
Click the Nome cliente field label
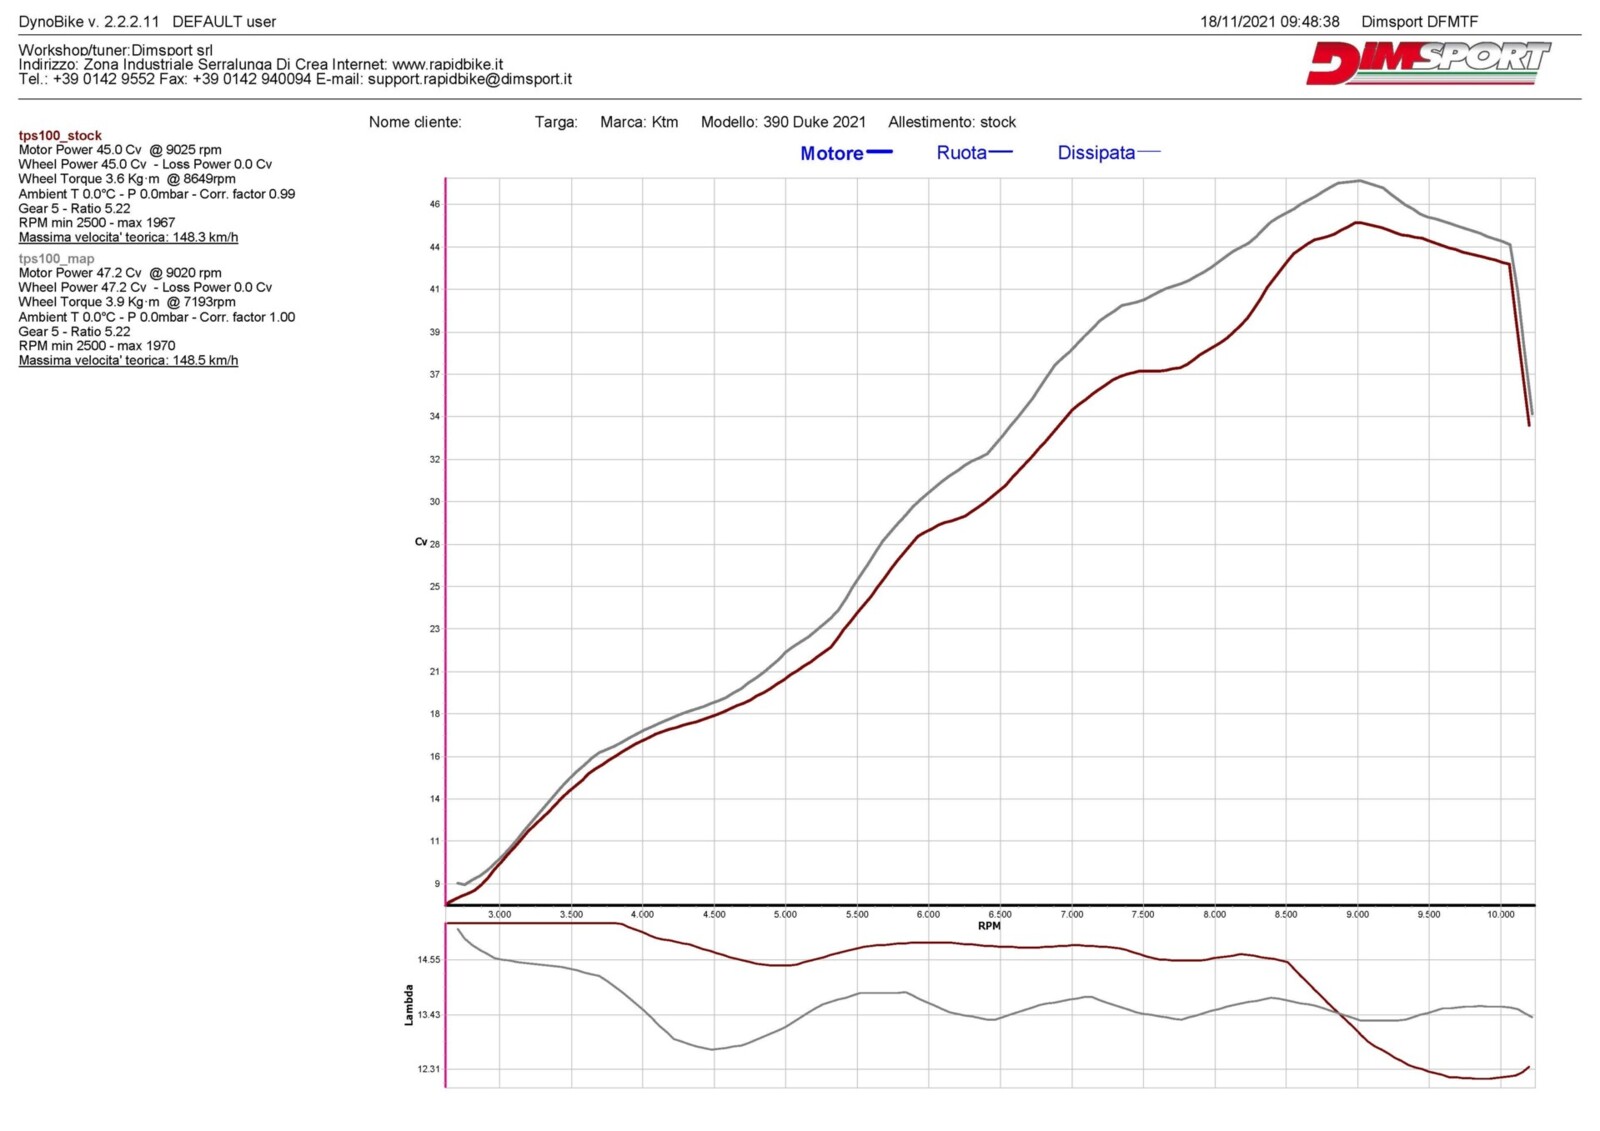pyautogui.click(x=415, y=122)
